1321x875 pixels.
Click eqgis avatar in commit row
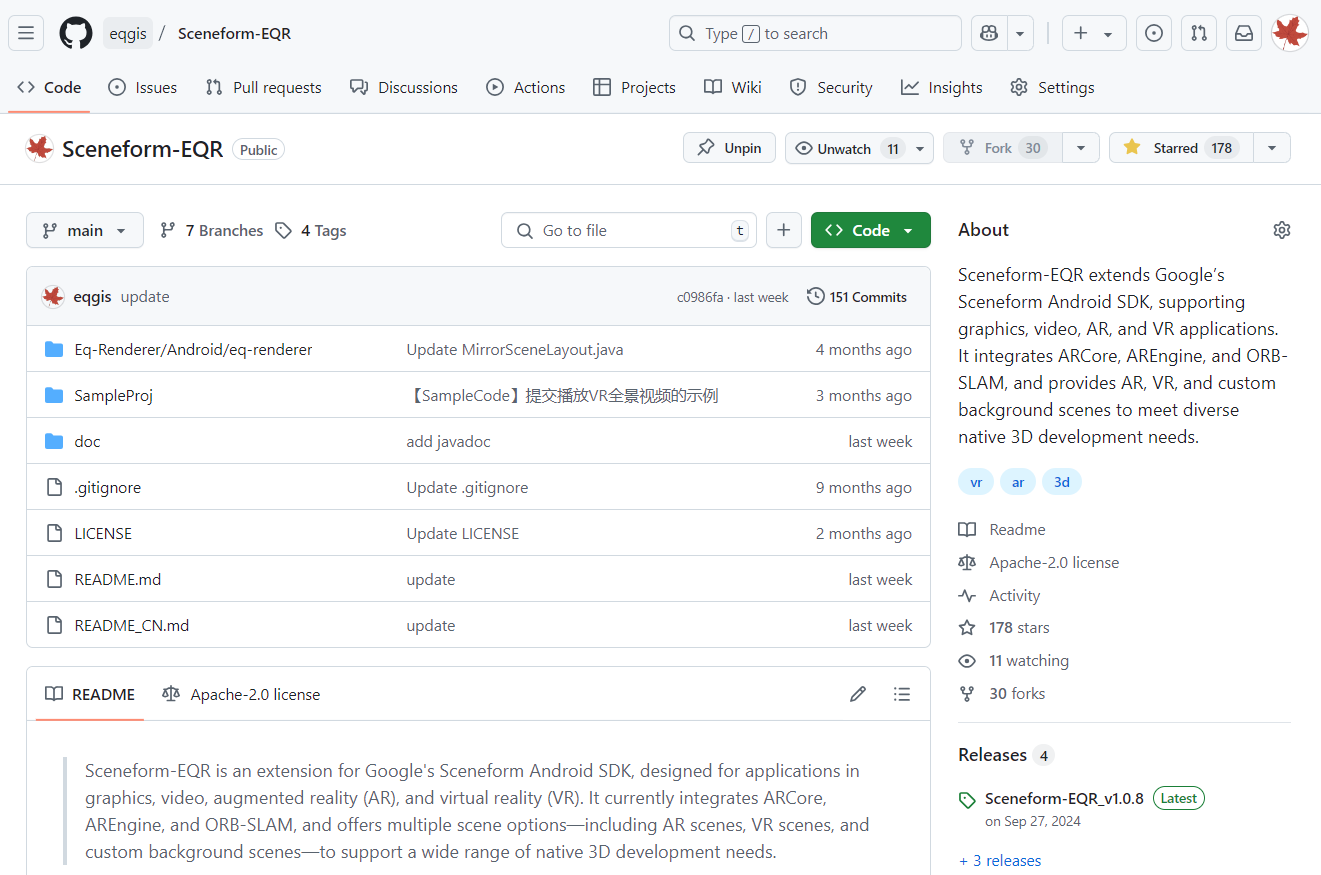(x=53, y=296)
